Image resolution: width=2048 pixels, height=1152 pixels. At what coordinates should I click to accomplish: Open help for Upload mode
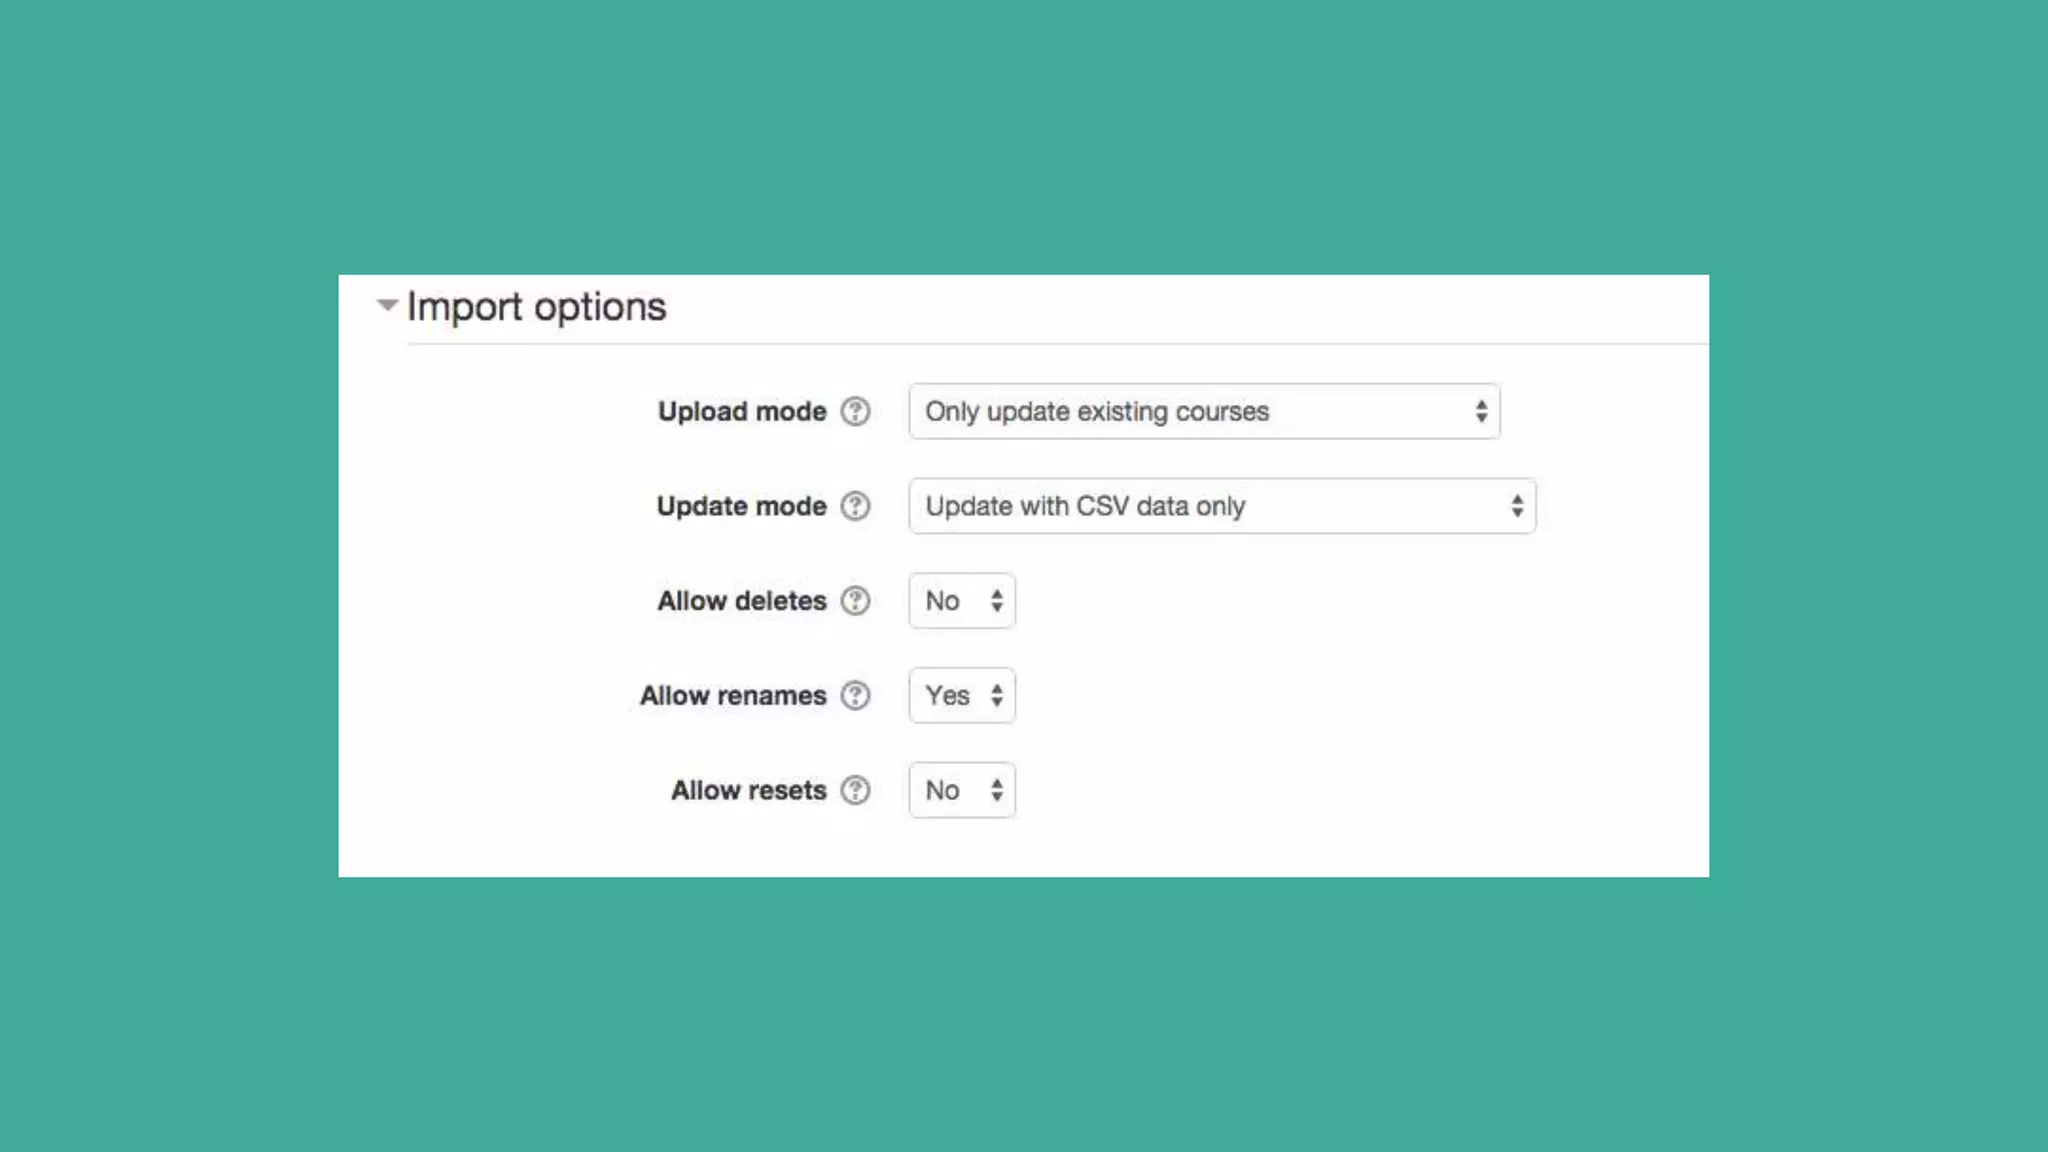click(855, 411)
